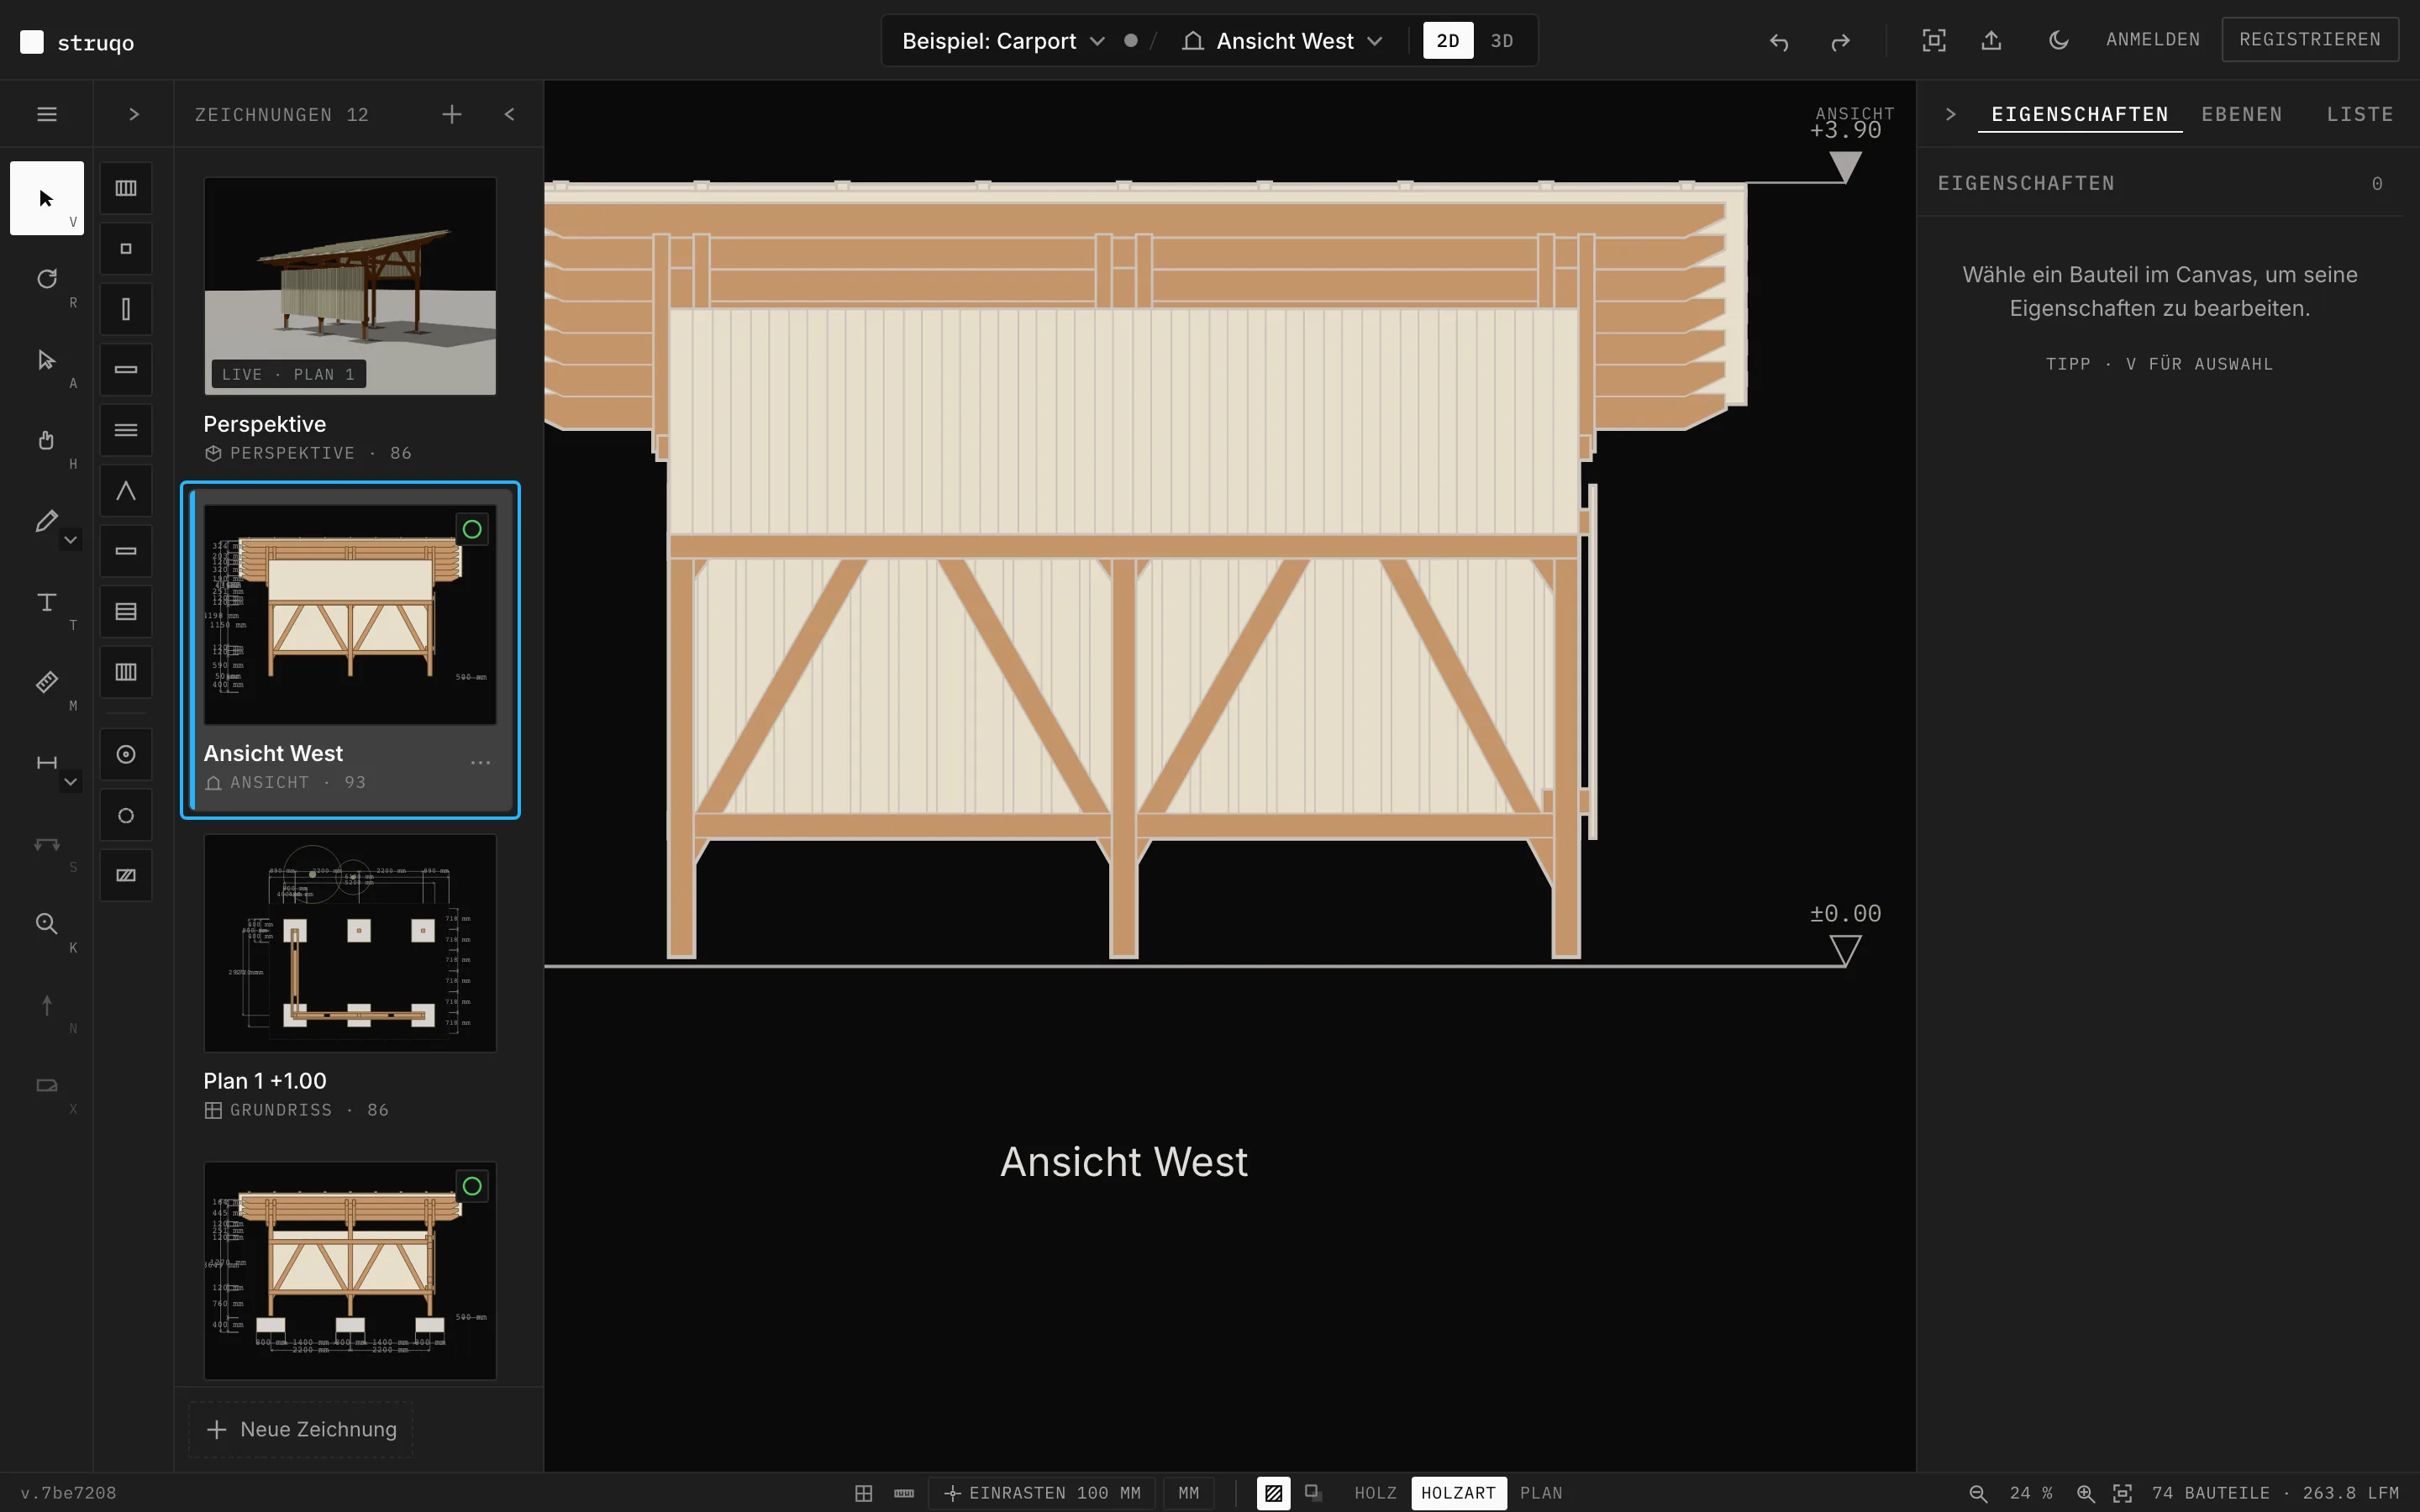This screenshot has width=2420, height=1512.
Task: Open the EBENEN tab
Action: pos(2242,114)
